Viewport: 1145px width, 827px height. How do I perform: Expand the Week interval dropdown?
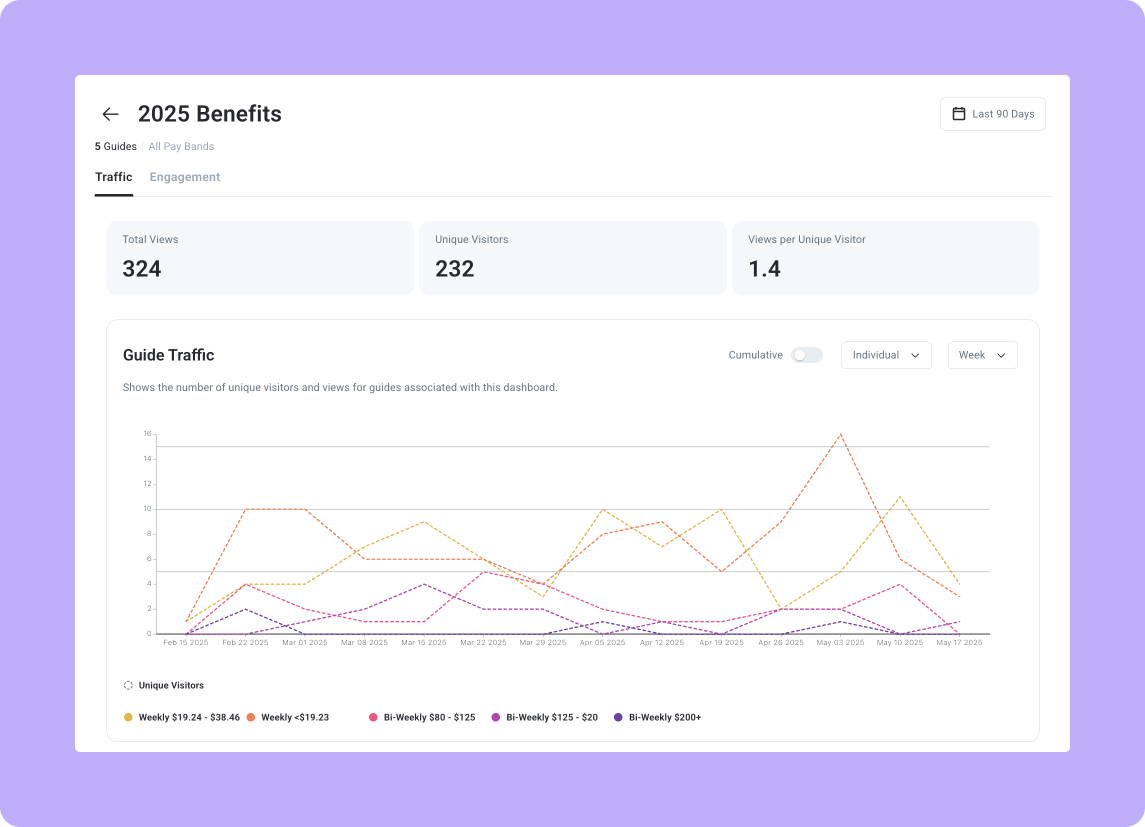tap(982, 355)
